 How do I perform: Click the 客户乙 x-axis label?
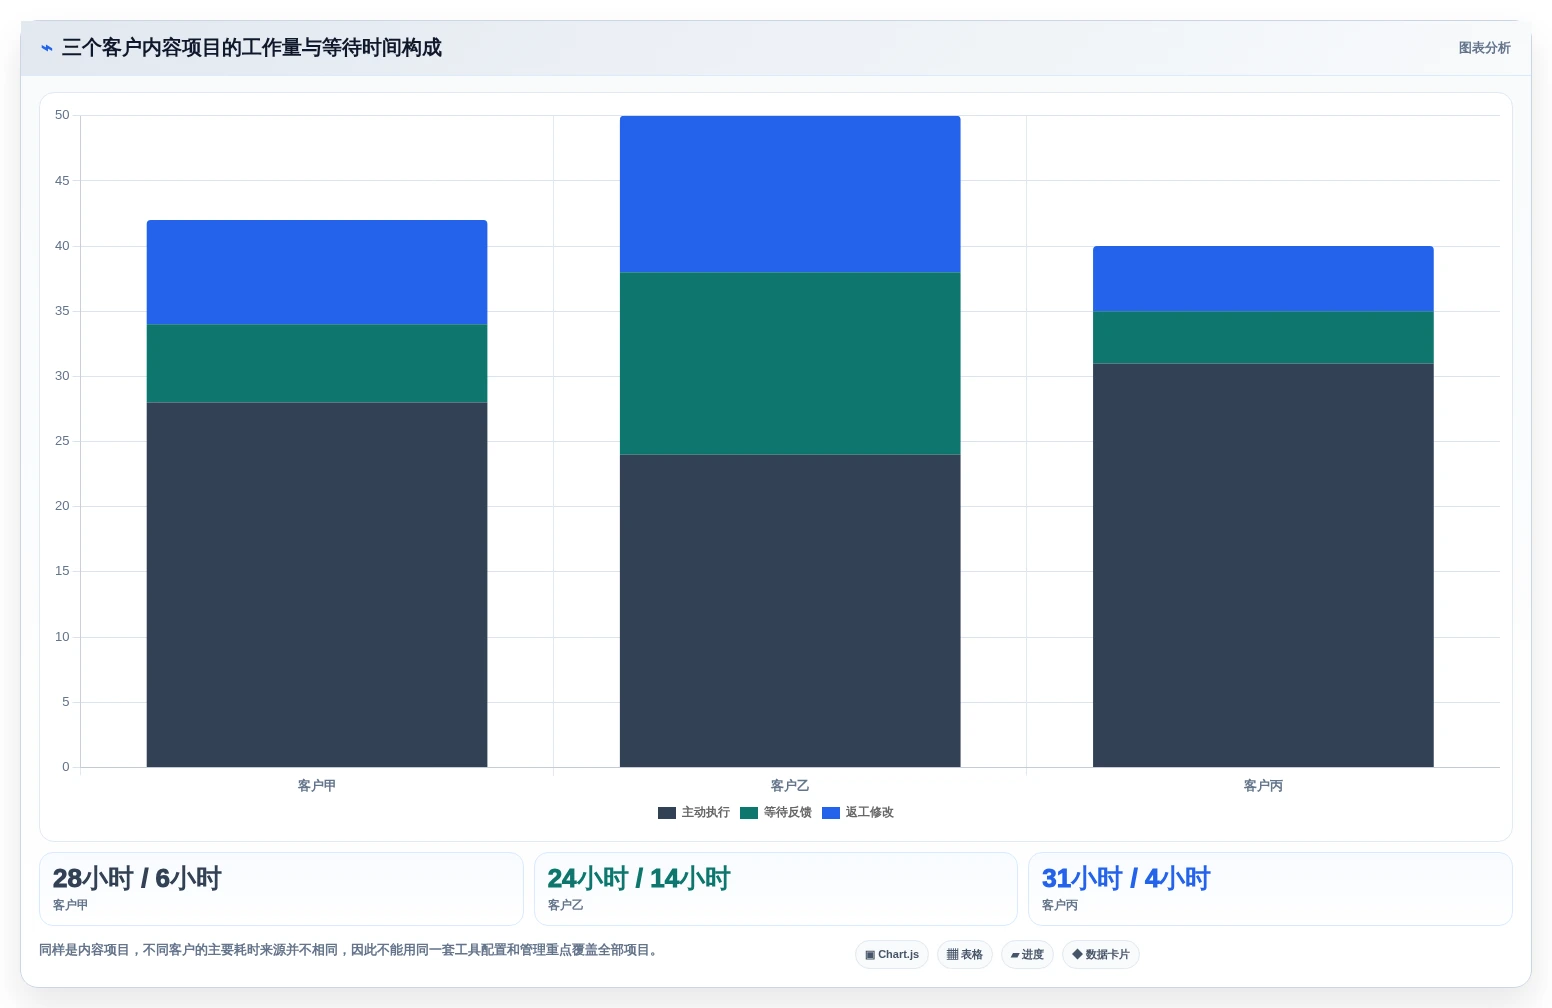pyautogui.click(x=790, y=786)
